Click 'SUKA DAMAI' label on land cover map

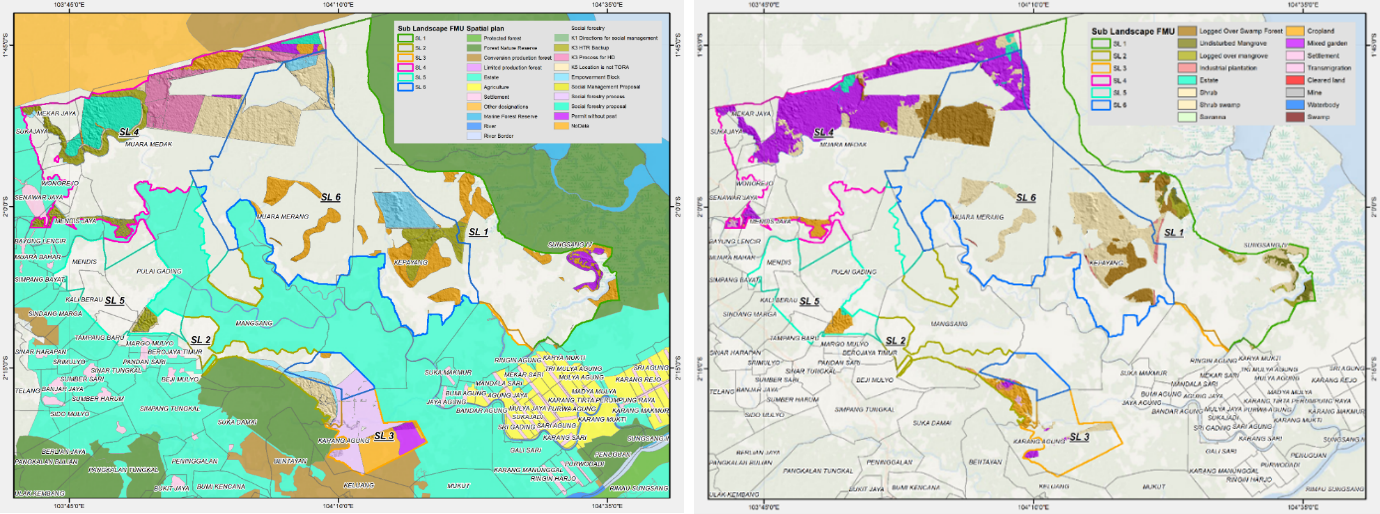coord(931,422)
